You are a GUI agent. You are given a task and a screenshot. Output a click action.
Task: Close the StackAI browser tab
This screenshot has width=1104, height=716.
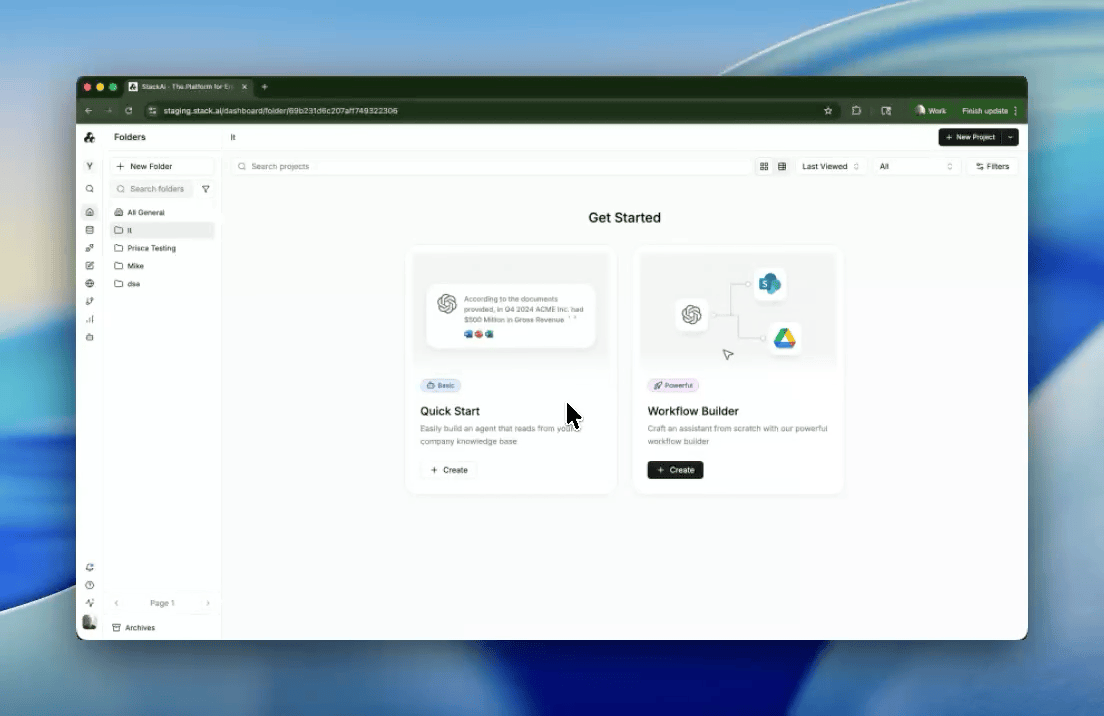244,87
